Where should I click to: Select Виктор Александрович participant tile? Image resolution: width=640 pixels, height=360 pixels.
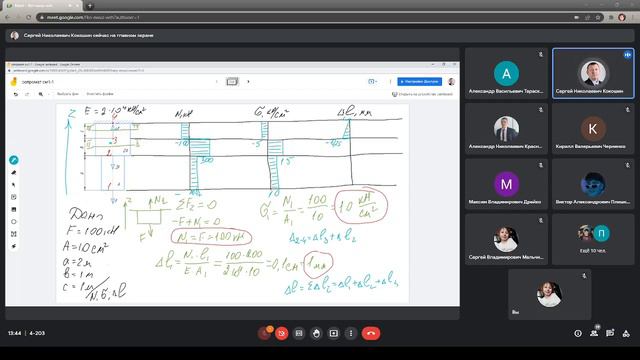pos(593,184)
